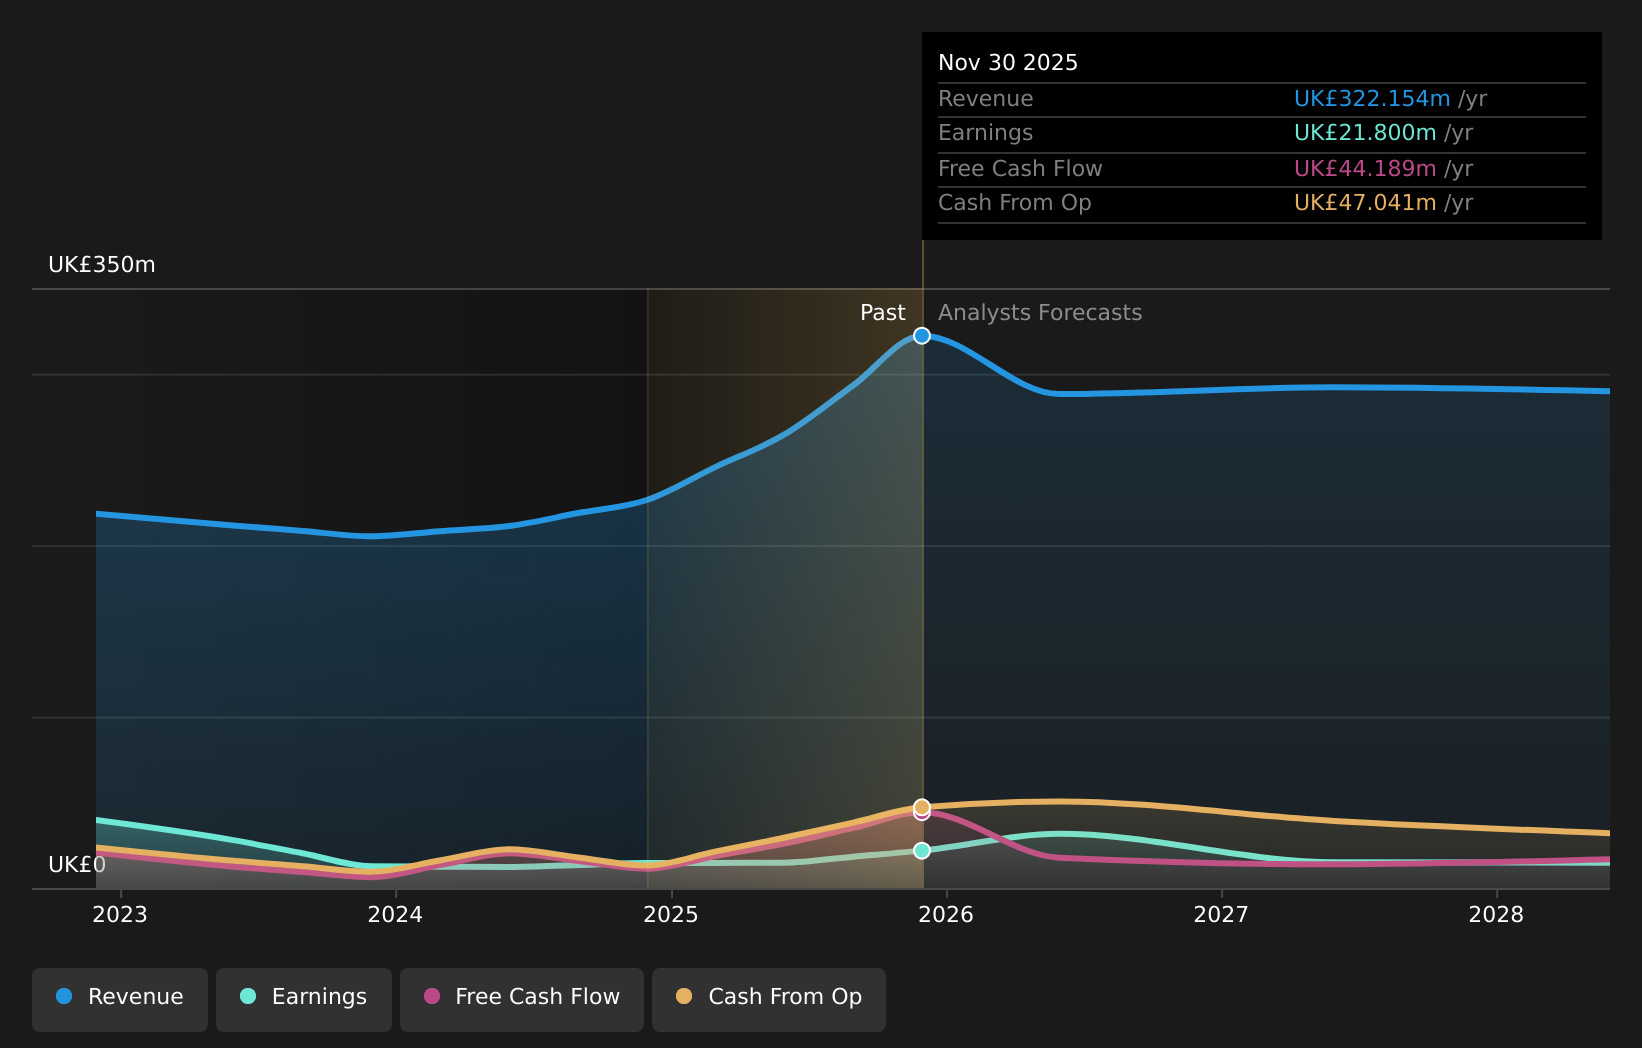Click the 2028 x-axis label

pos(1496,915)
